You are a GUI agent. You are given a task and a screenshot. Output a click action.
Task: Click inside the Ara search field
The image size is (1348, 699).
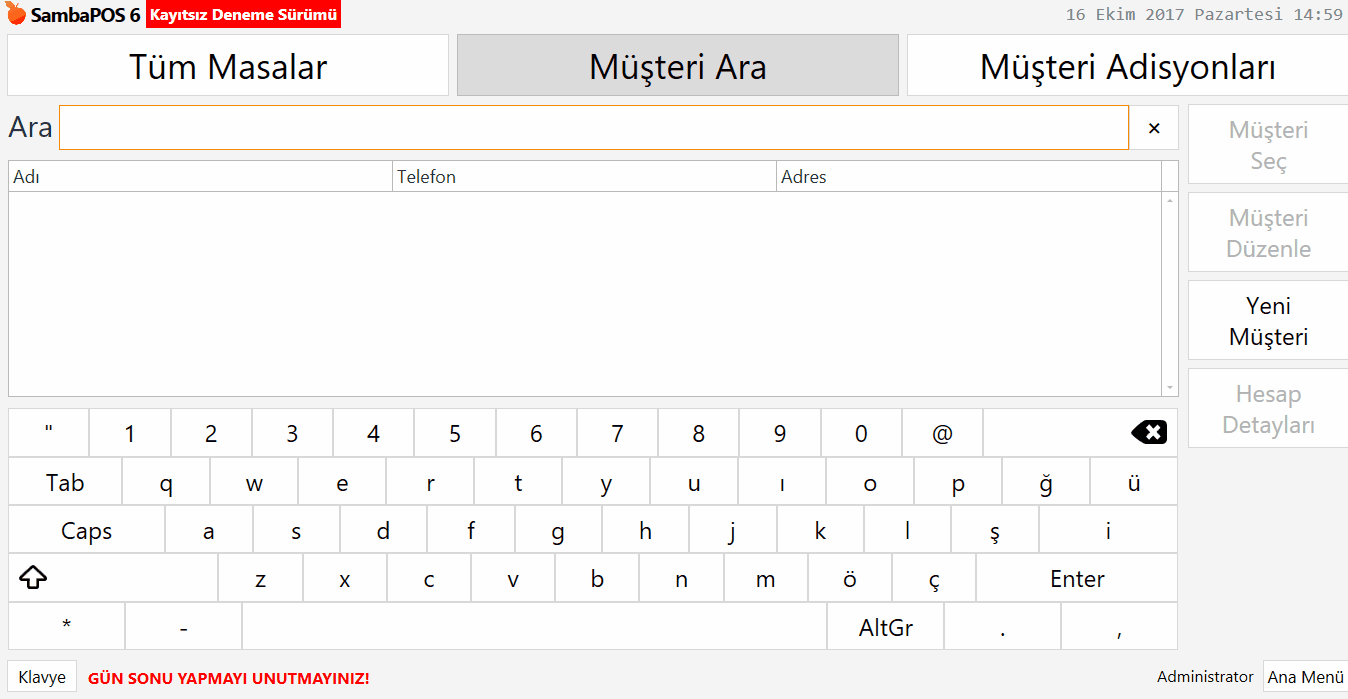tap(593, 128)
